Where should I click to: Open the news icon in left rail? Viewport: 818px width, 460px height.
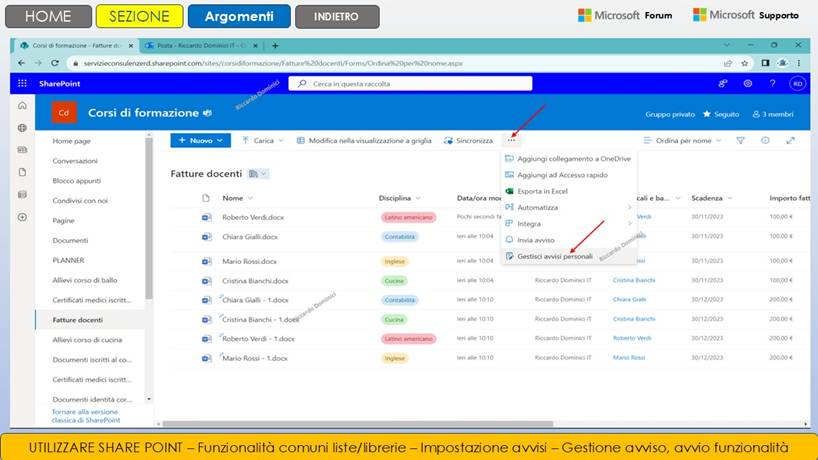22,150
